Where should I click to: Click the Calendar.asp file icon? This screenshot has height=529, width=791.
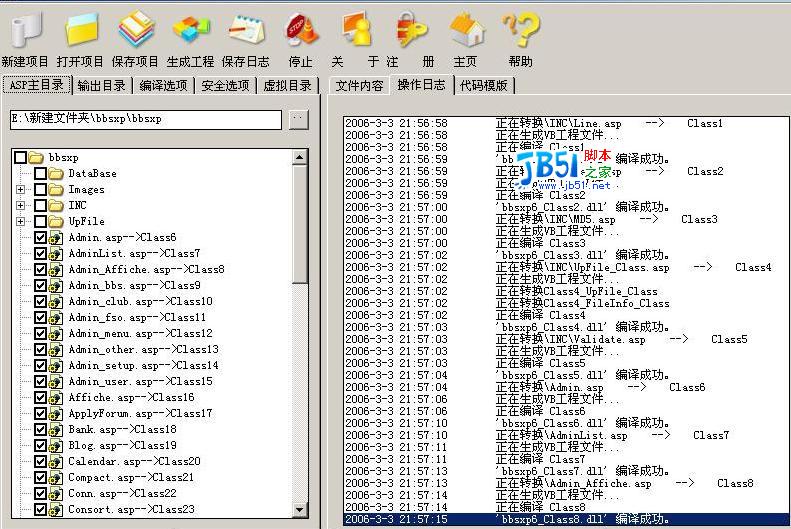55,461
